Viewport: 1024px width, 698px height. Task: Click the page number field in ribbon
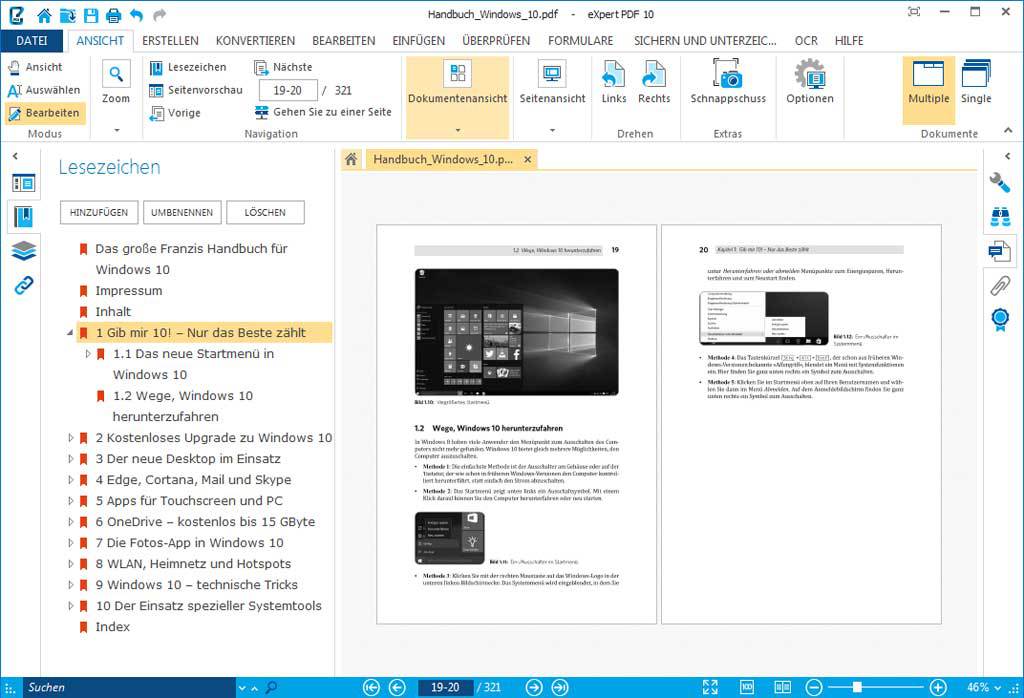288,90
